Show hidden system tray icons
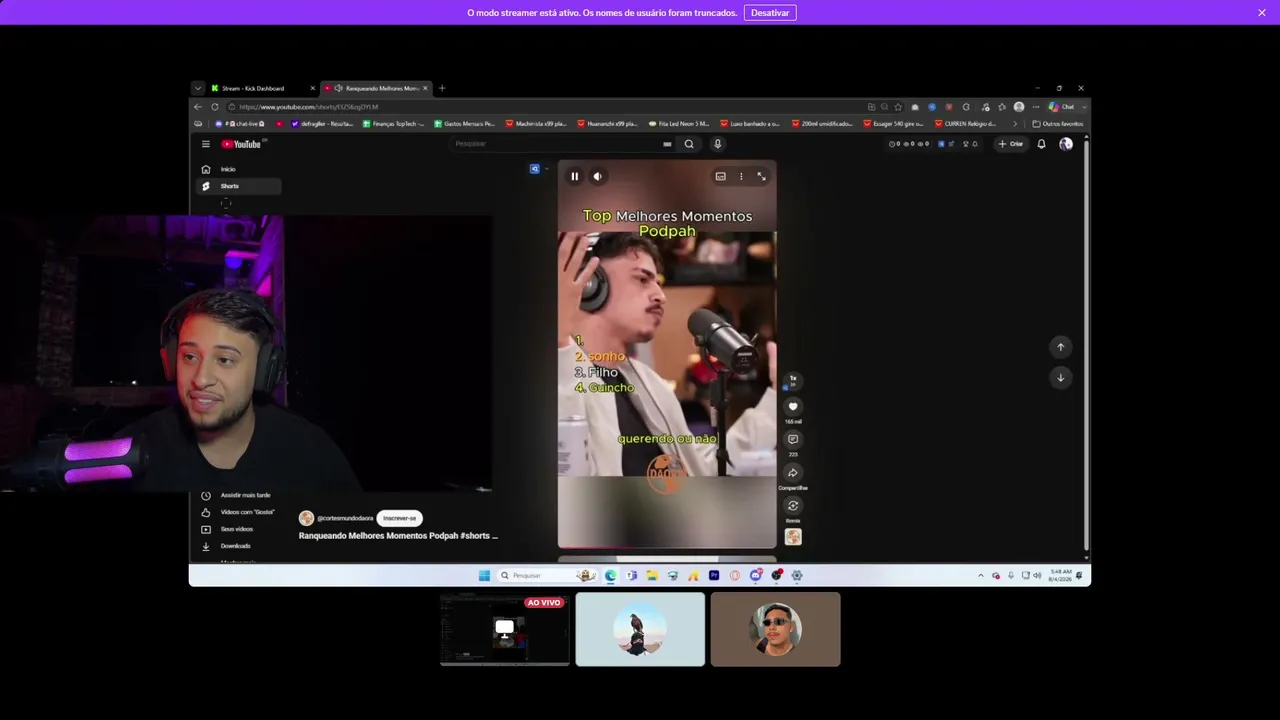This screenshot has height=720, width=1280. coord(980,575)
